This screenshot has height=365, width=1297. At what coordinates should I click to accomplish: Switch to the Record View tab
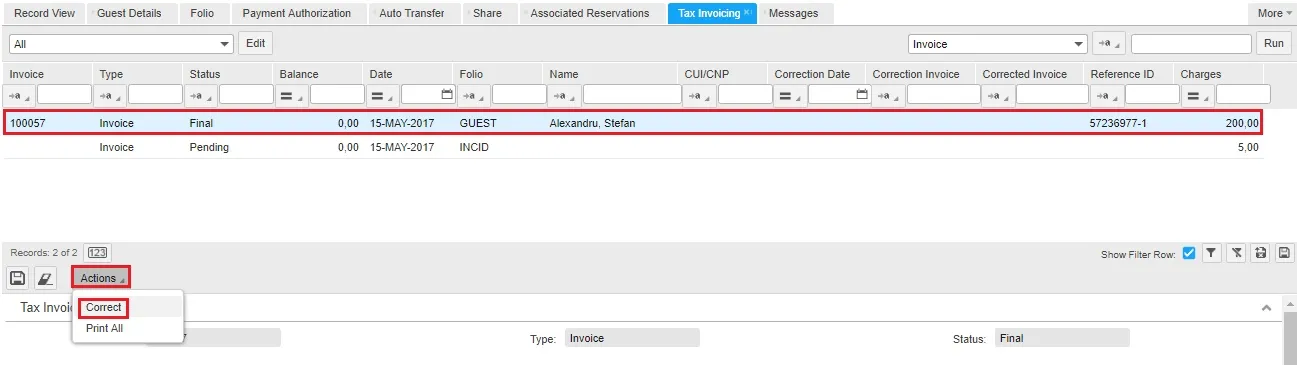[x=44, y=13]
